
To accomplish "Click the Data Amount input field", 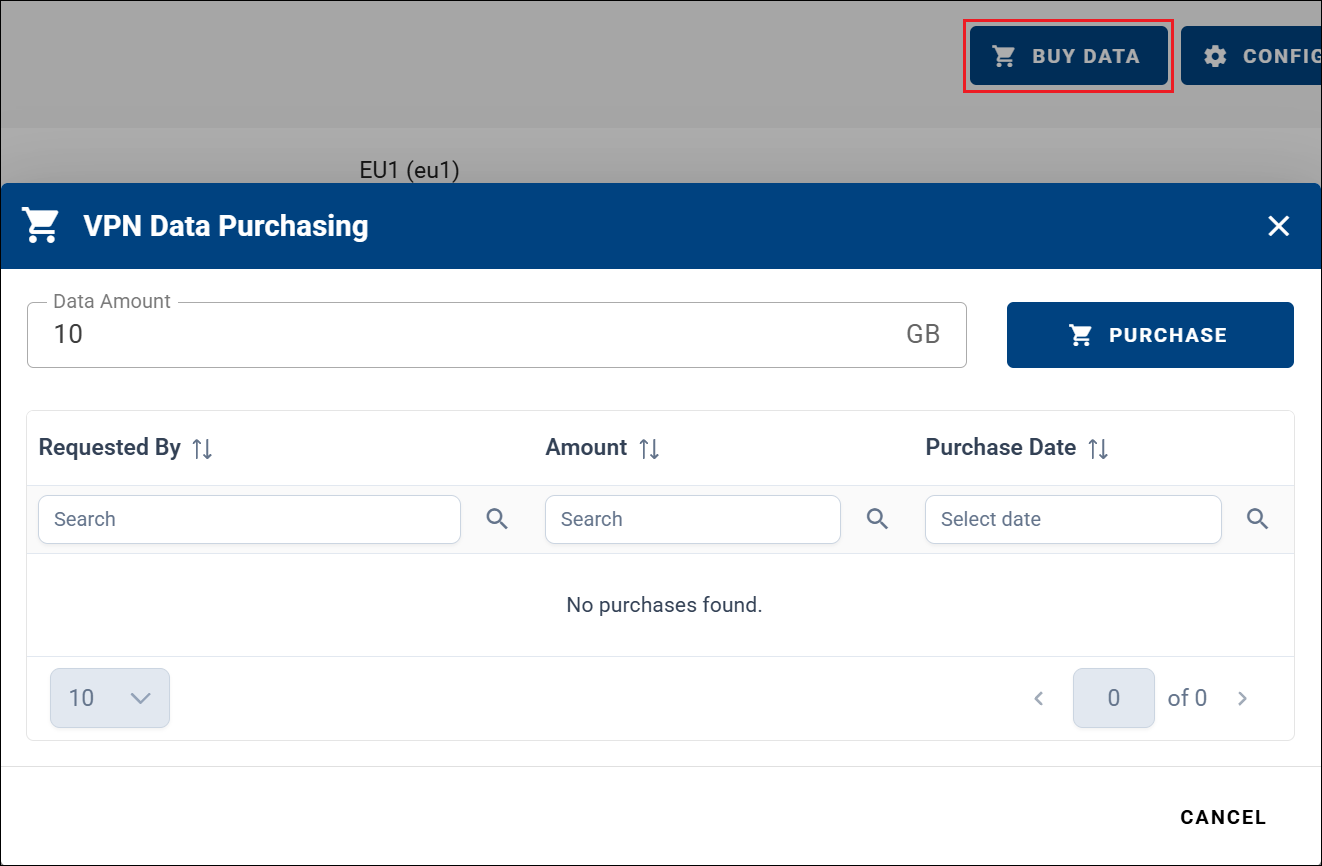I will click(496, 335).
